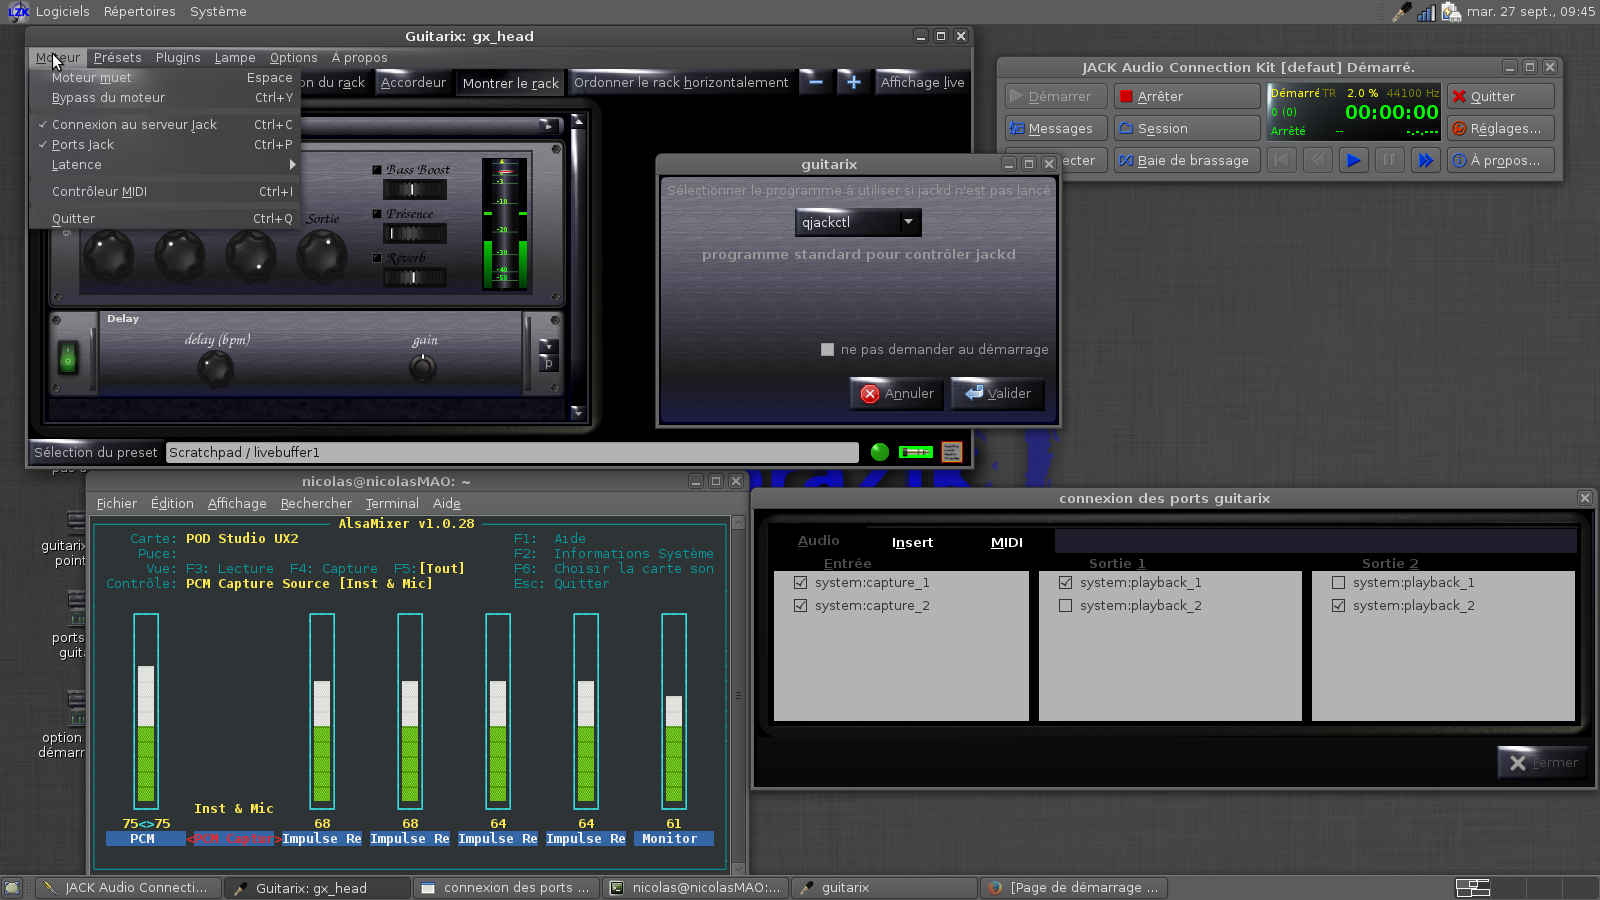The image size is (1600, 900).
Task: Click Fermer in the ports connection window
Action: pyautogui.click(x=1542, y=762)
